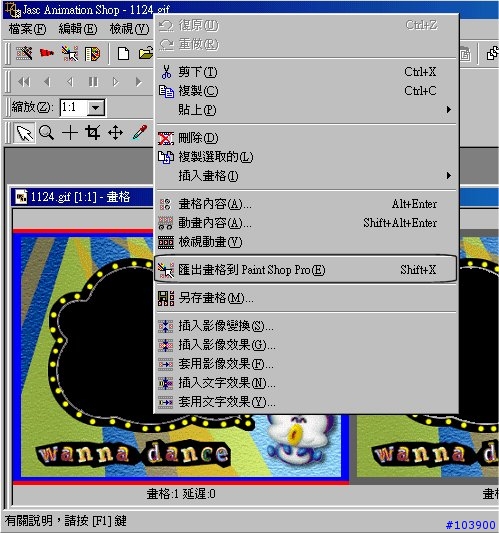This screenshot has width=499, height=533.
Task: Open 畫格內容(A)... frame properties
Action: 306,204
